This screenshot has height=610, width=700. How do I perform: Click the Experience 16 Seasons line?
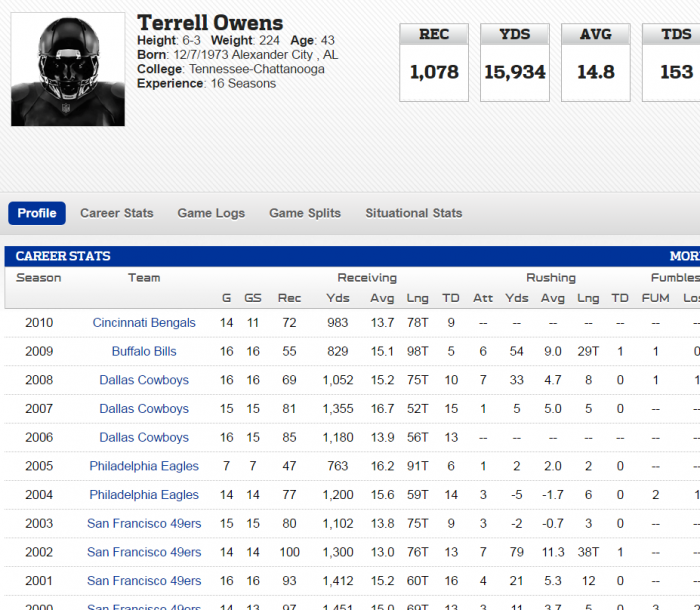click(206, 83)
